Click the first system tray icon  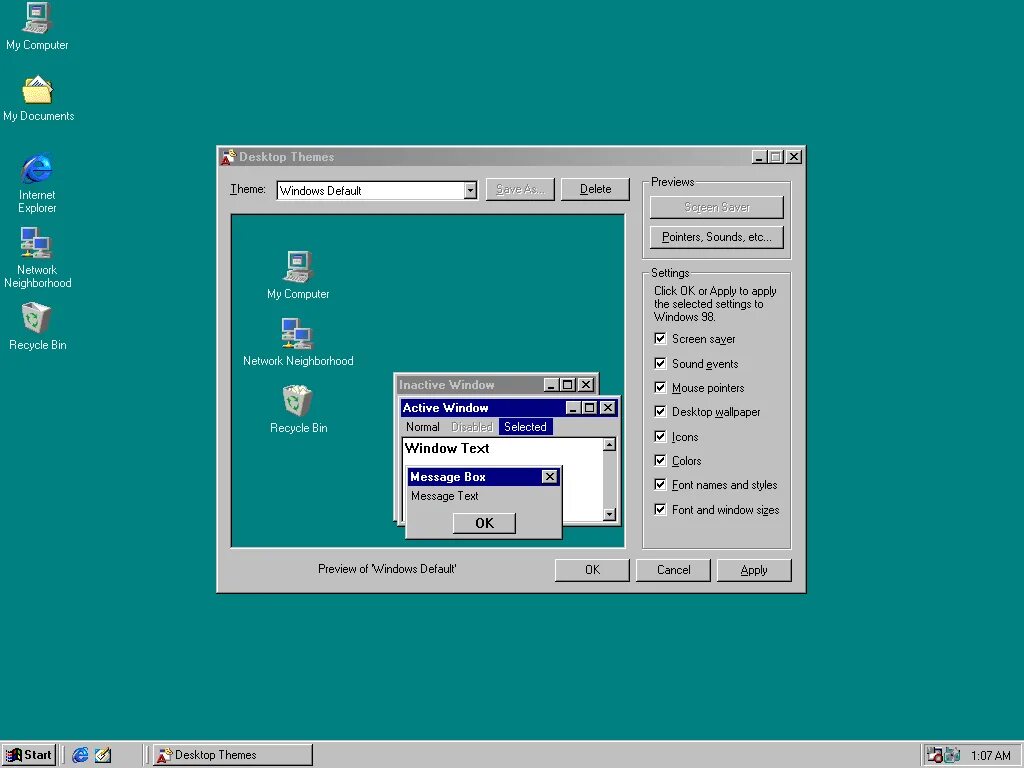pos(934,755)
